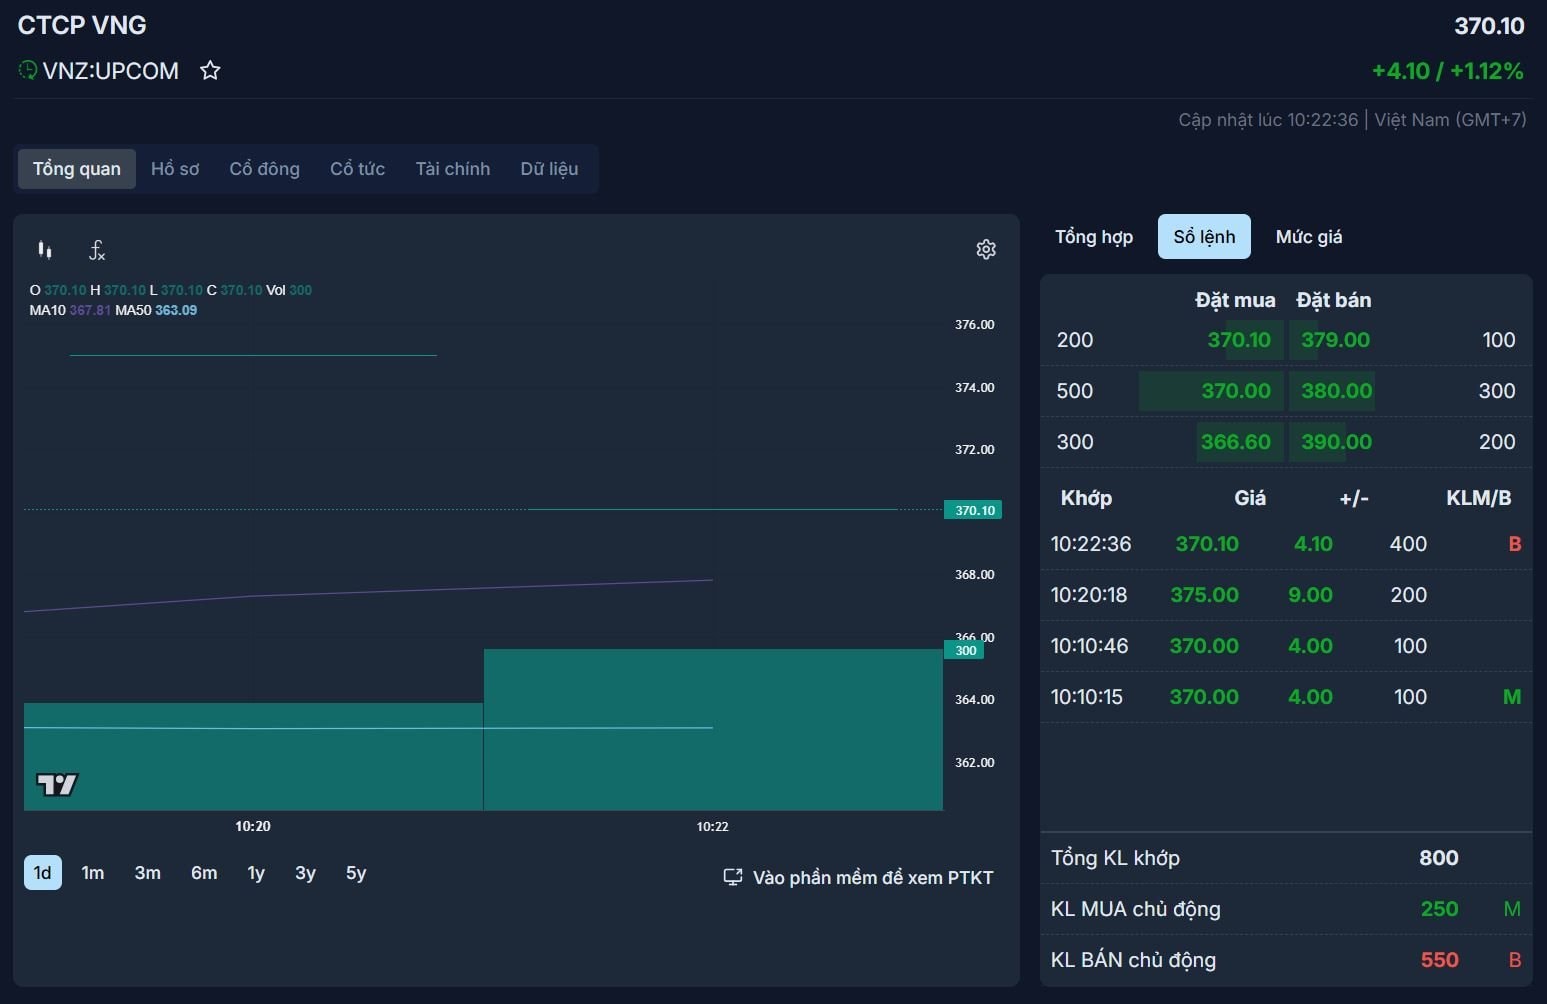Image resolution: width=1547 pixels, height=1004 pixels.
Task: Select the 1m chart timeframe
Action: click(93, 873)
